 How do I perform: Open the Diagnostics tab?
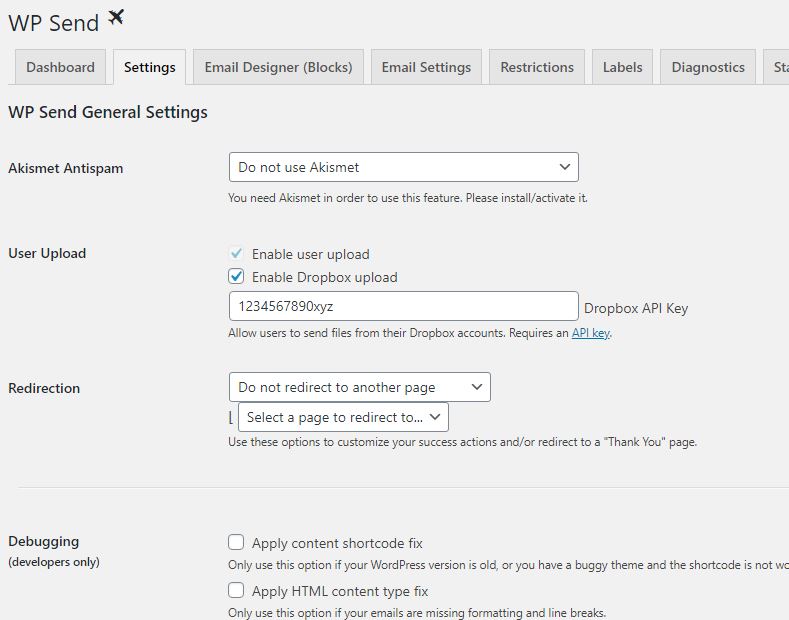point(708,67)
